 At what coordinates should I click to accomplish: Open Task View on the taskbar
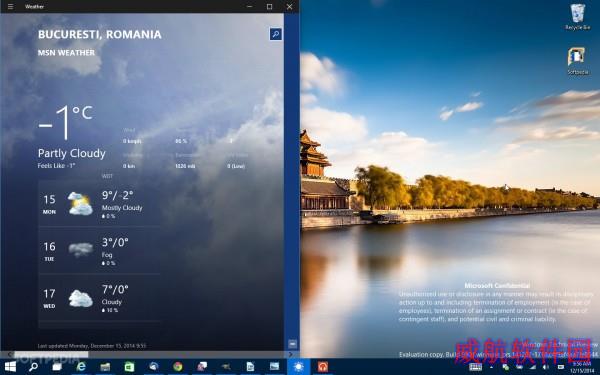pos(57,367)
